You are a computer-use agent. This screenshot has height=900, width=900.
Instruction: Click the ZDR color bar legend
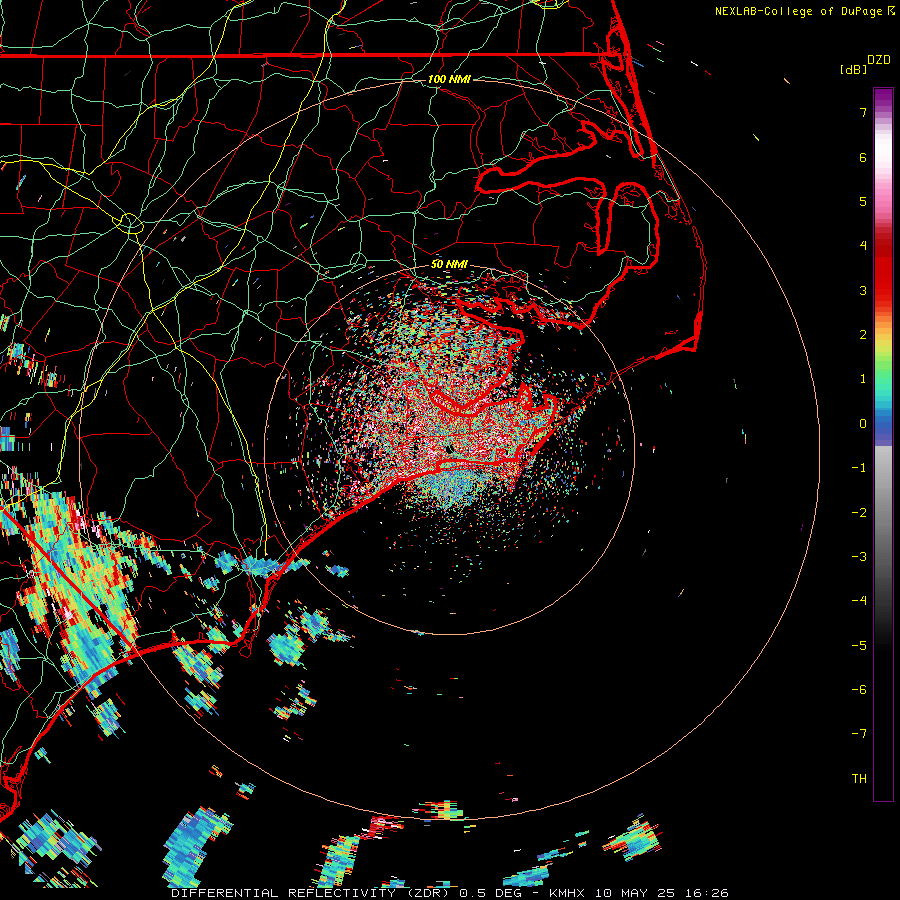tap(883, 444)
